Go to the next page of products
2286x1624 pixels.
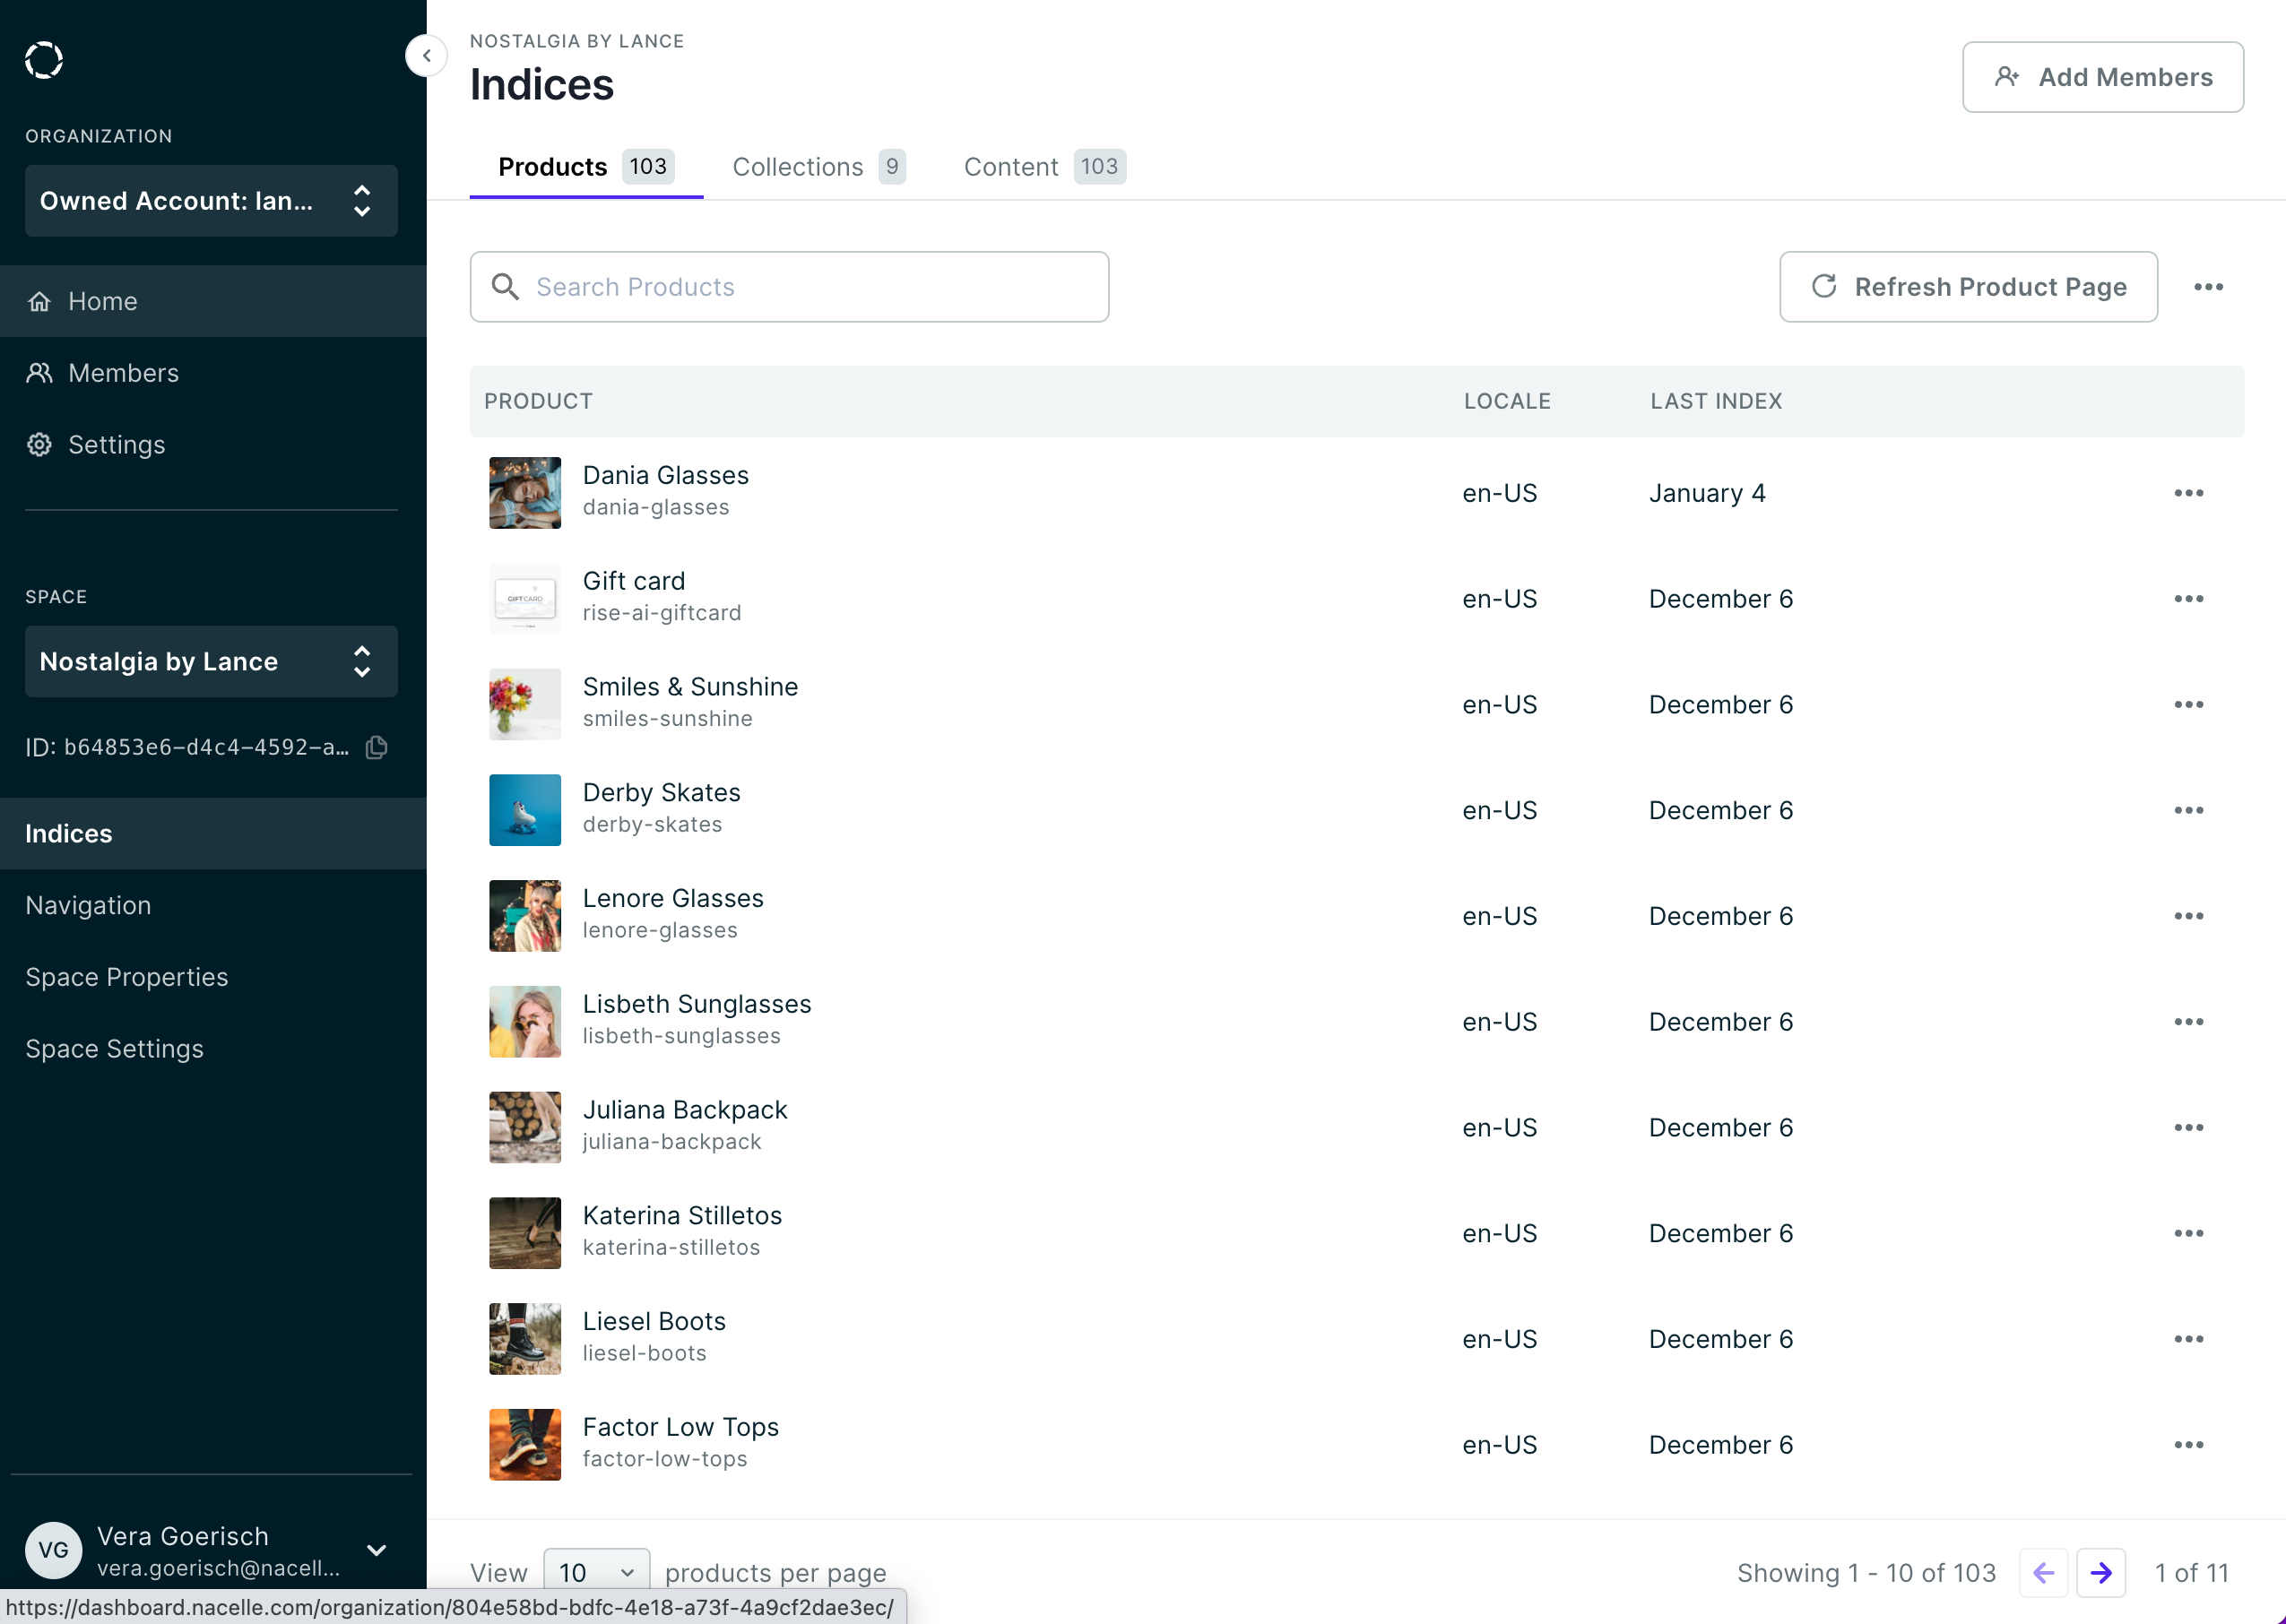pos(2100,1573)
